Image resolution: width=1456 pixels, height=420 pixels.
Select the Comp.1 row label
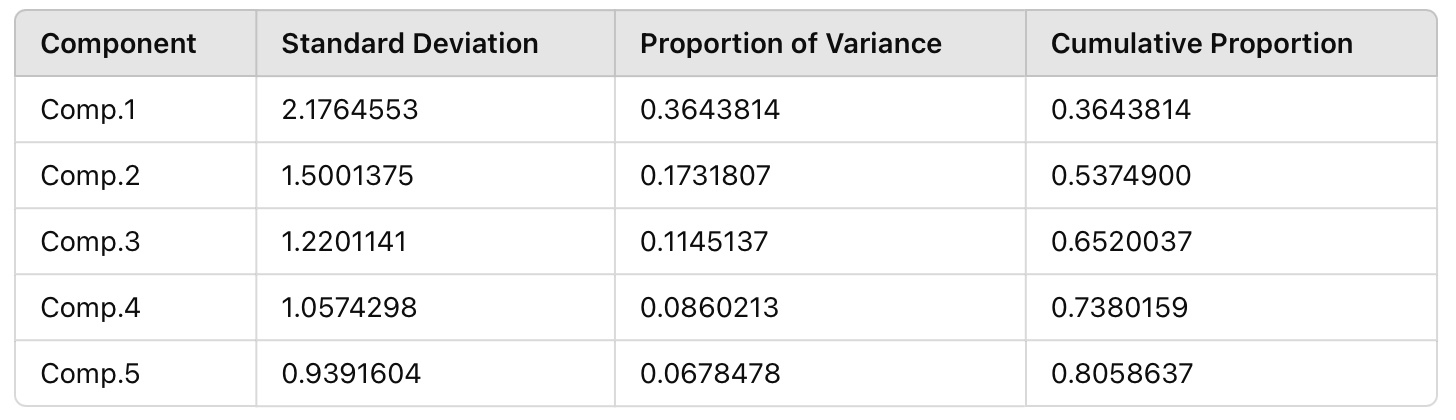(x=88, y=110)
